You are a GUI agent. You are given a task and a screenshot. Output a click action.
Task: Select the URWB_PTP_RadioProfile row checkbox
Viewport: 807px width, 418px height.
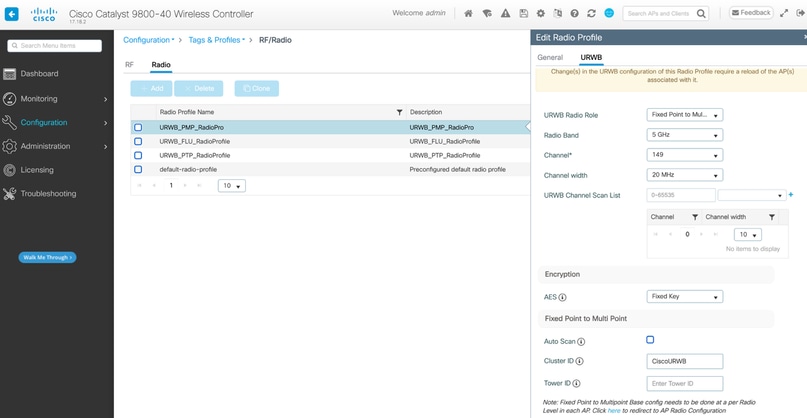click(x=138, y=155)
